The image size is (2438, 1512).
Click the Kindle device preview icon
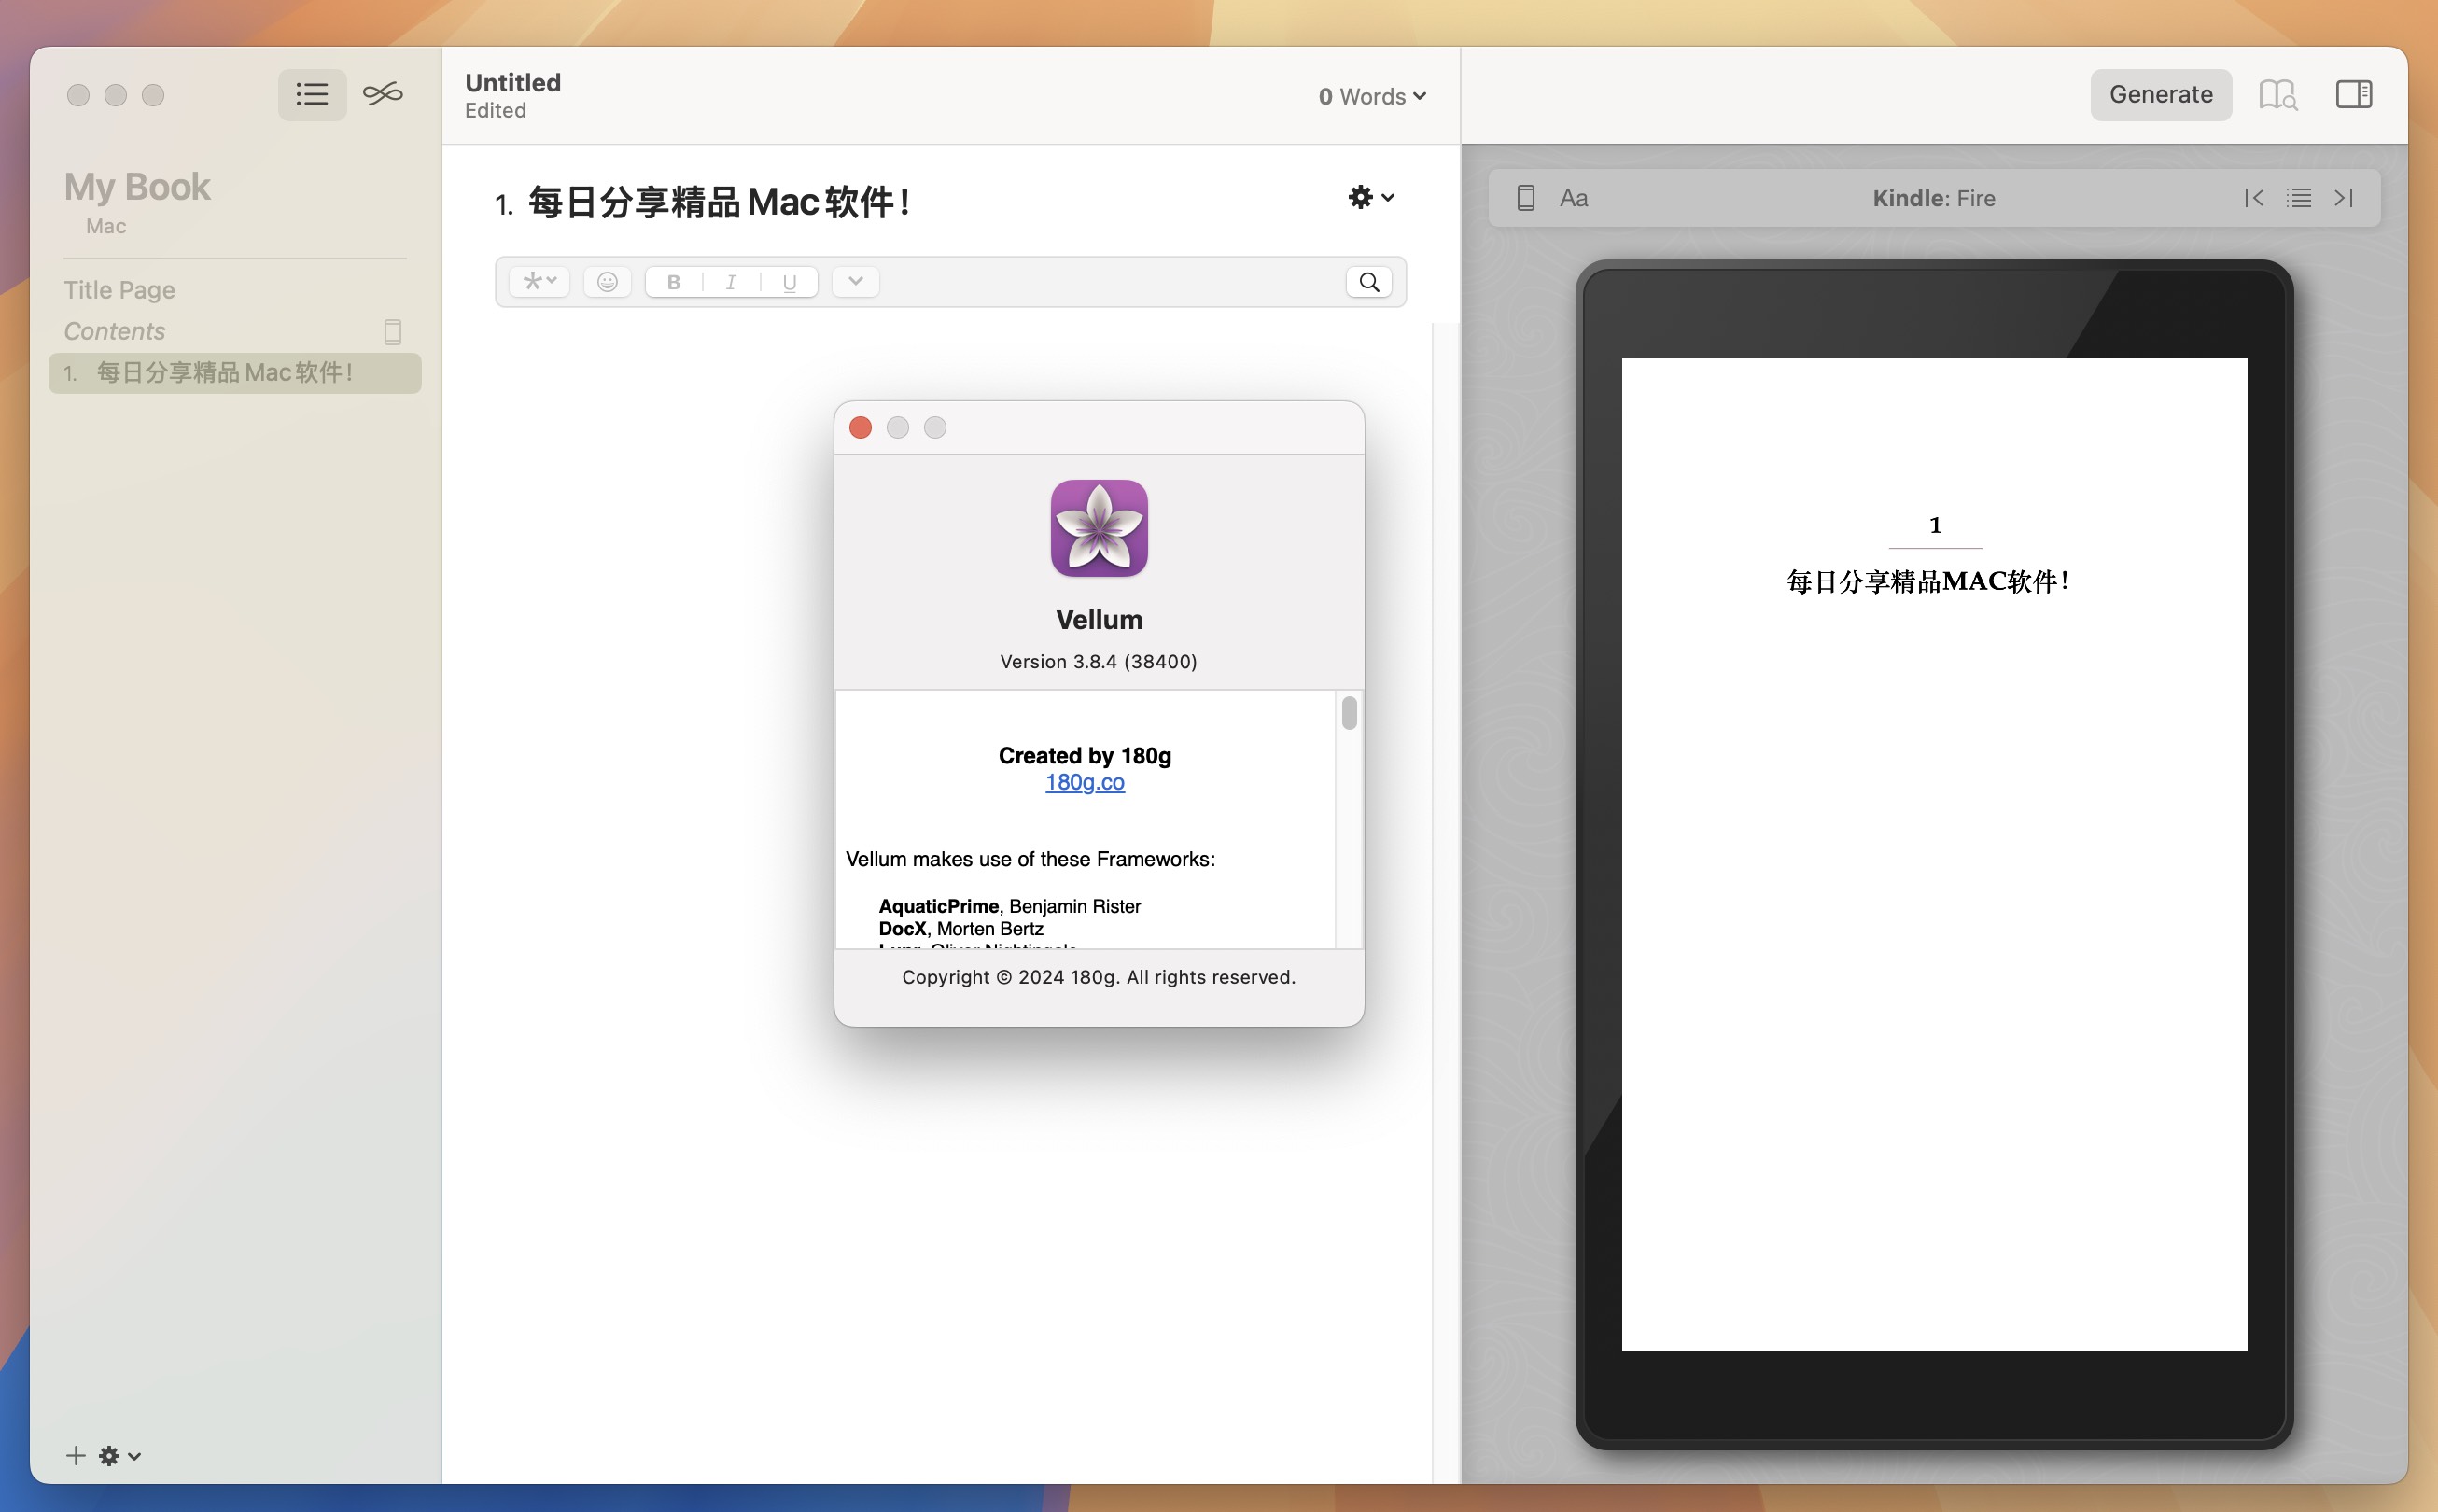[1522, 197]
